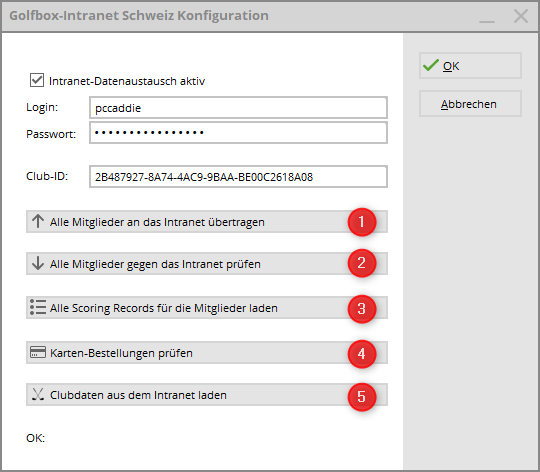Click Clubdaten aus dem Intranet laden
This screenshot has width=540, height=472.
click(x=207, y=395)
